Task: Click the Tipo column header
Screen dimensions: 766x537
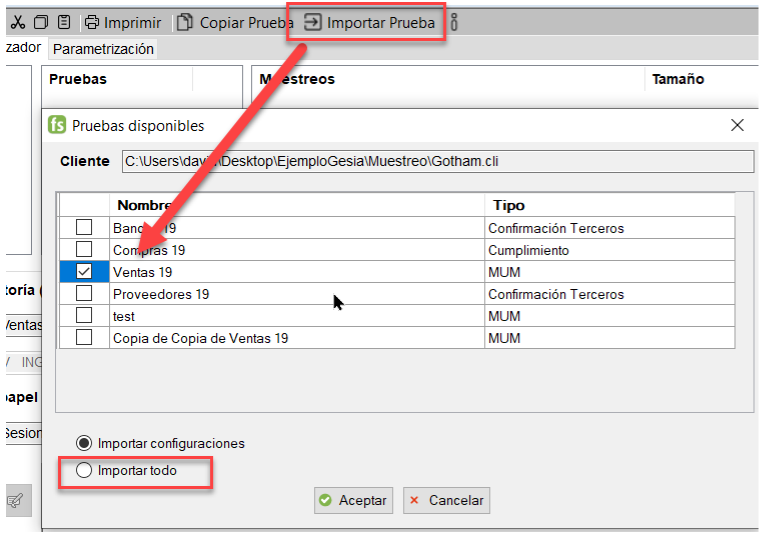Action: 610,205
